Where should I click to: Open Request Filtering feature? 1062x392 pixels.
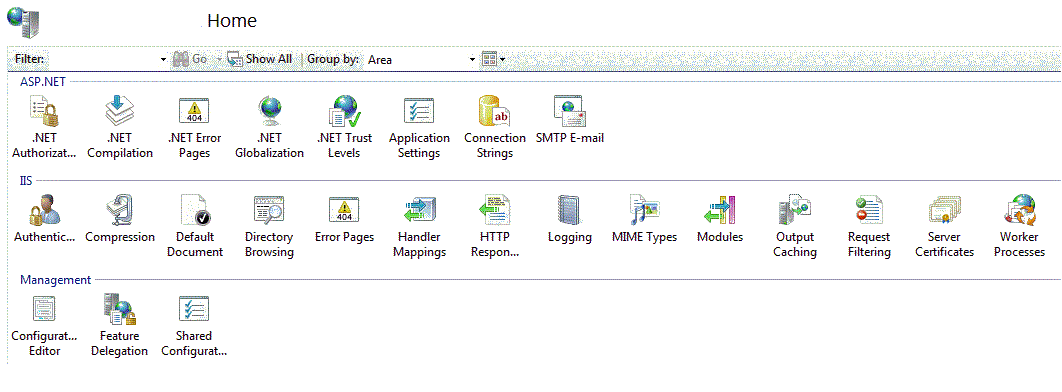(x=870, y=225)
